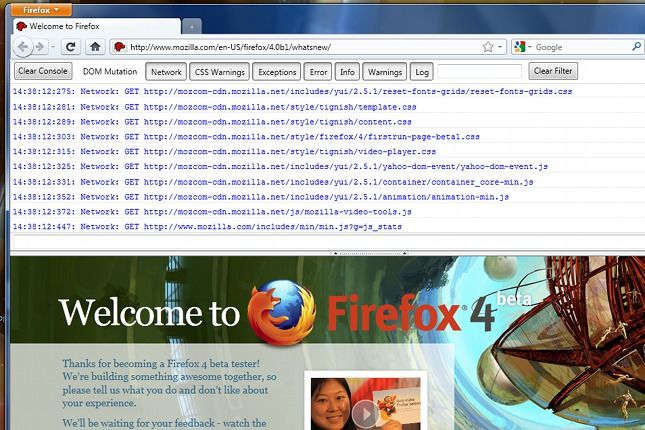Screen dimensions: 645x430
Task: Select log entry for min.js?g=js_stats
Action: (x=327, y=227)
